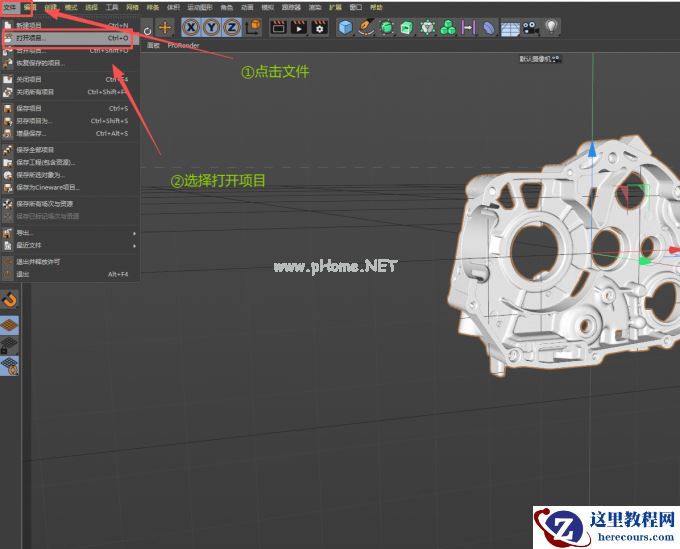The image size is (680, 549).
Task: Enable snapping with the magnet icon
Action: tap(9, 300)
